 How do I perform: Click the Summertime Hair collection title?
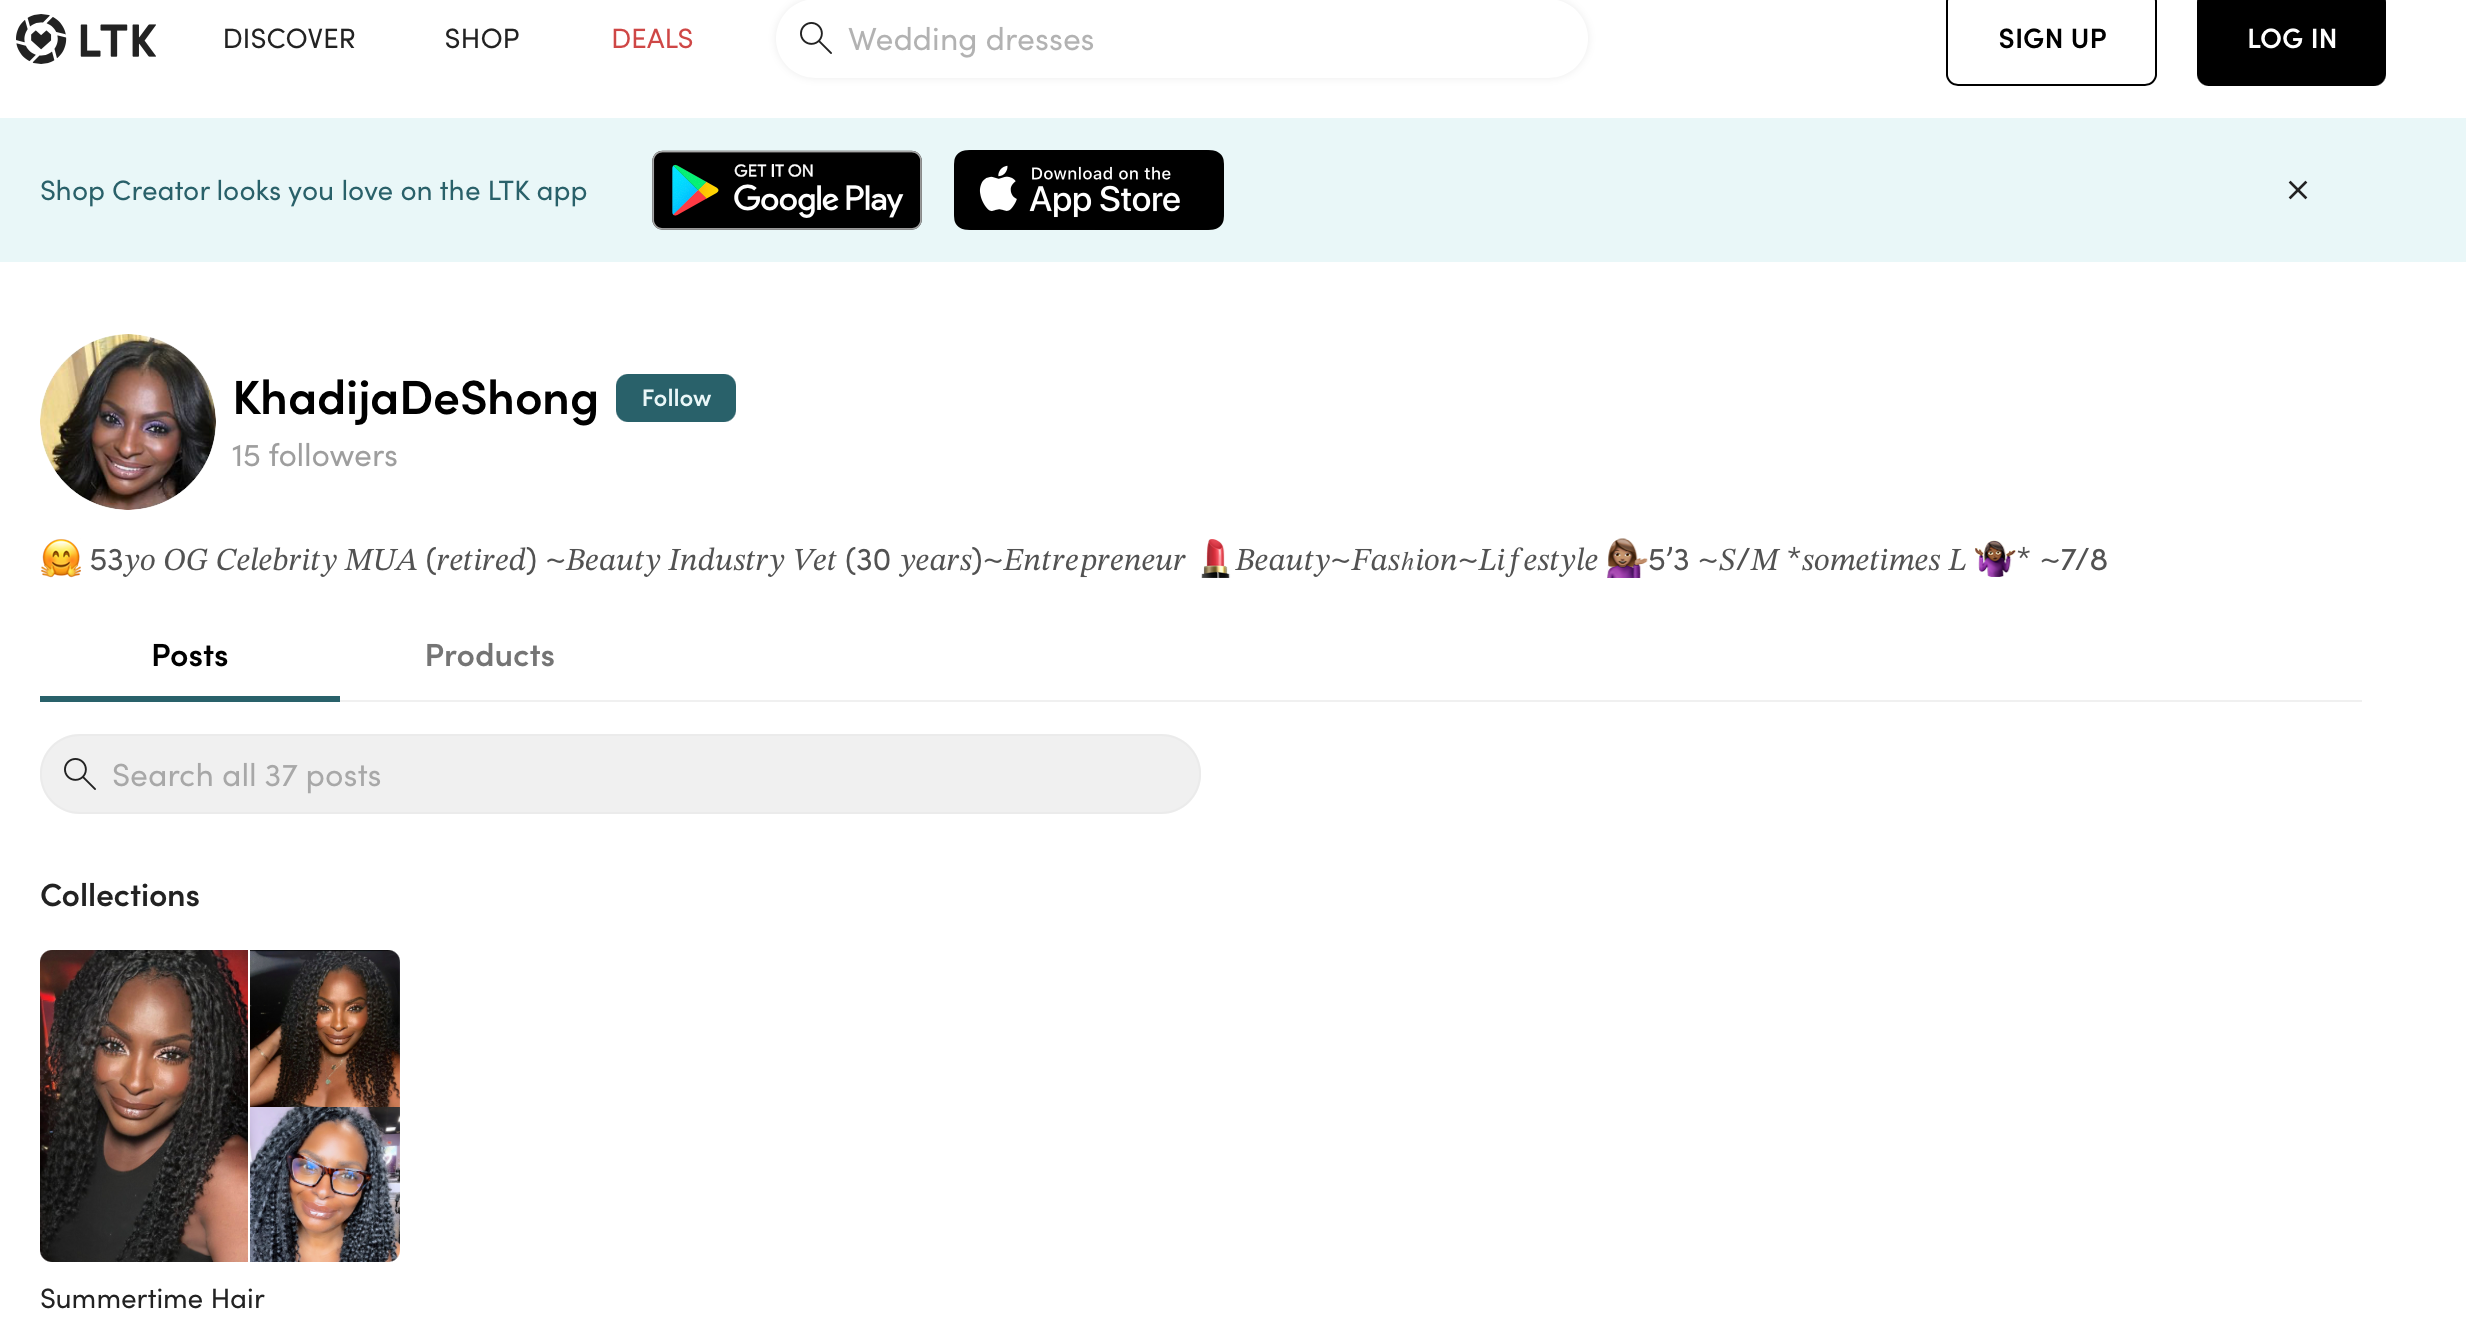pyautogui.click(x=152, y=1298)
